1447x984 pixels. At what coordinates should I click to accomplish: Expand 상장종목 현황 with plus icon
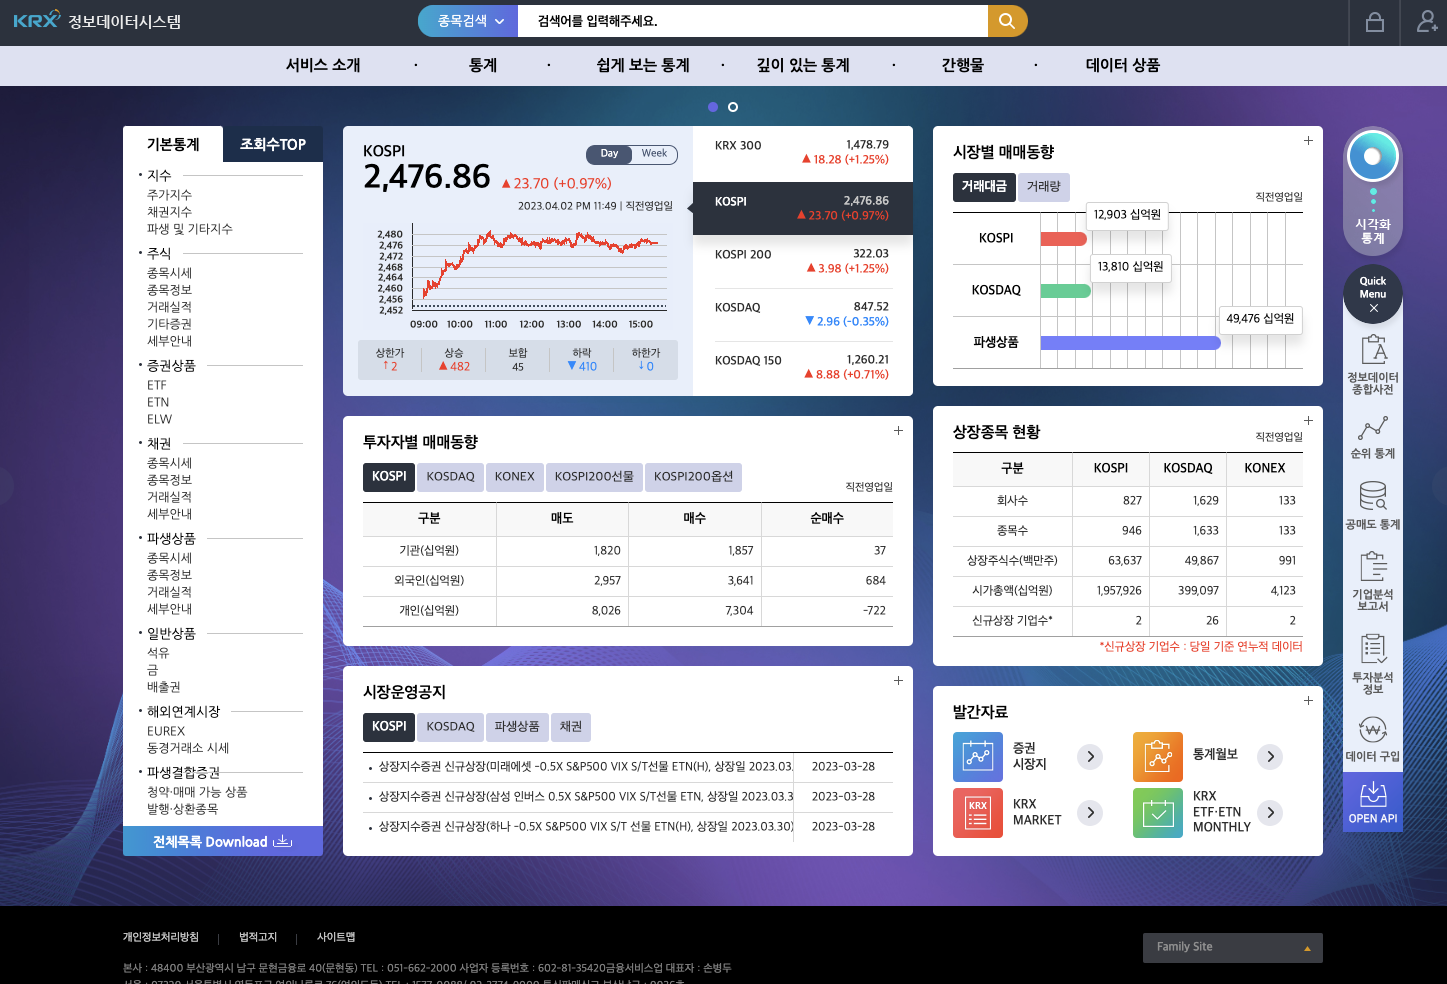[x=1308, y=421]
